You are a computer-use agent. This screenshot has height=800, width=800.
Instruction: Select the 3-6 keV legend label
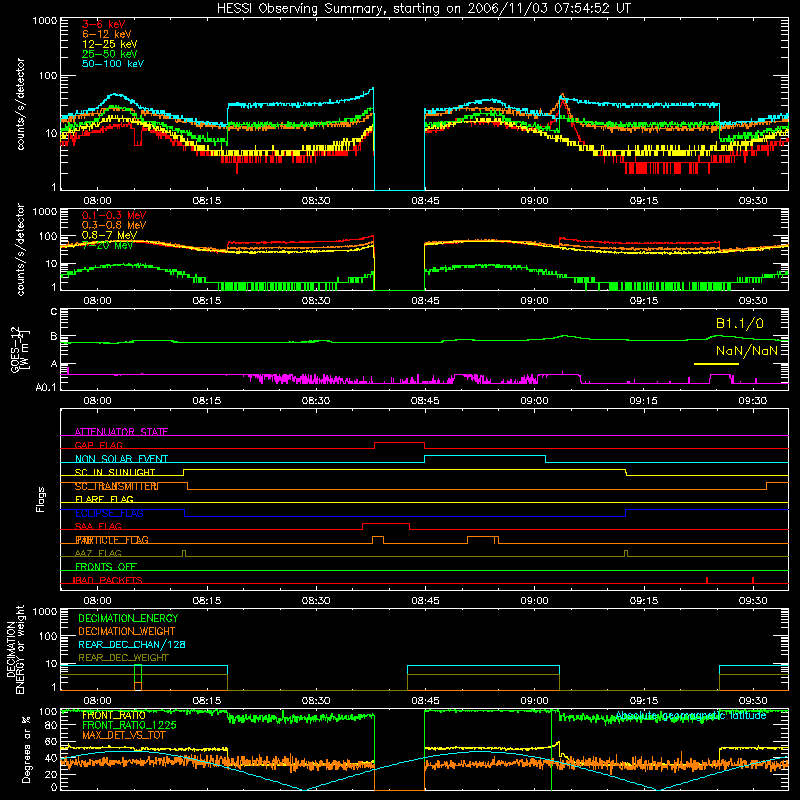[x=104, y=24]
